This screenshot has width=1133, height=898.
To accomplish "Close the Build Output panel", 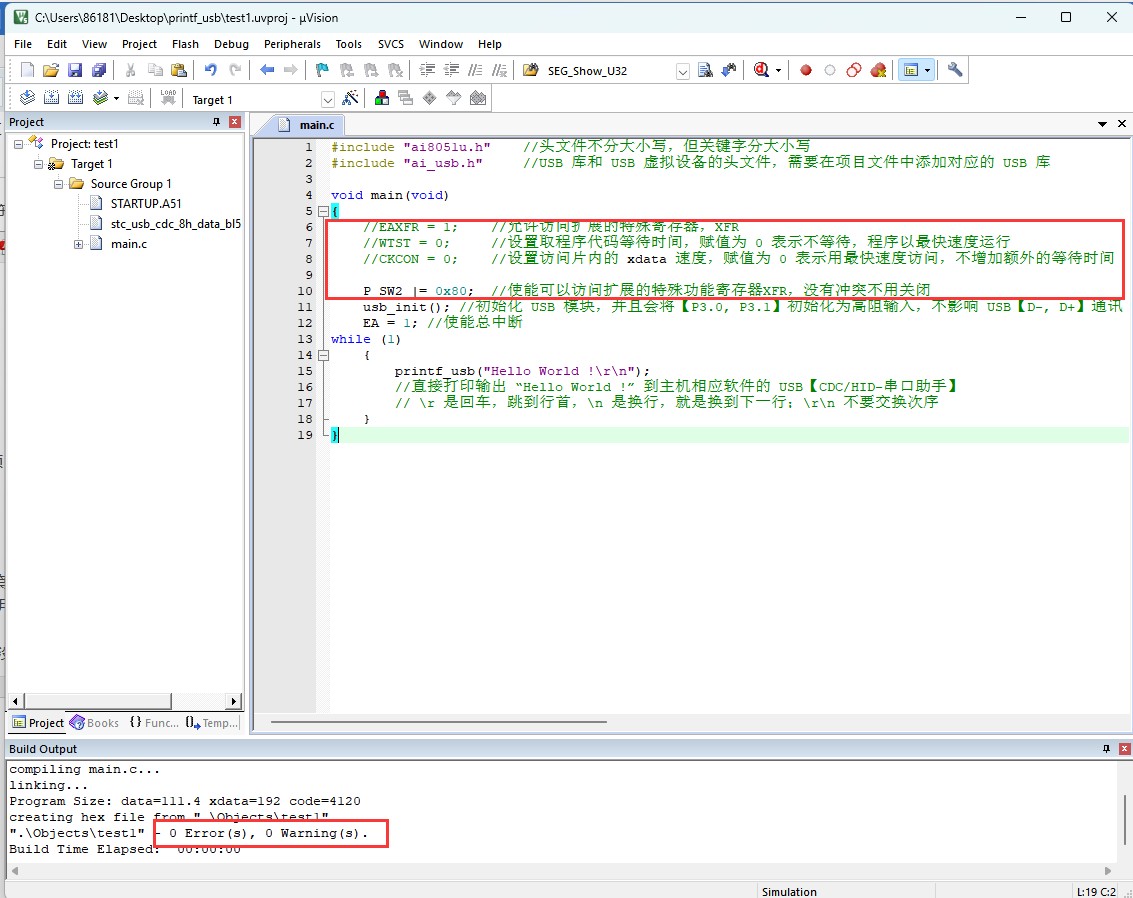I will tap(1124, 749).
